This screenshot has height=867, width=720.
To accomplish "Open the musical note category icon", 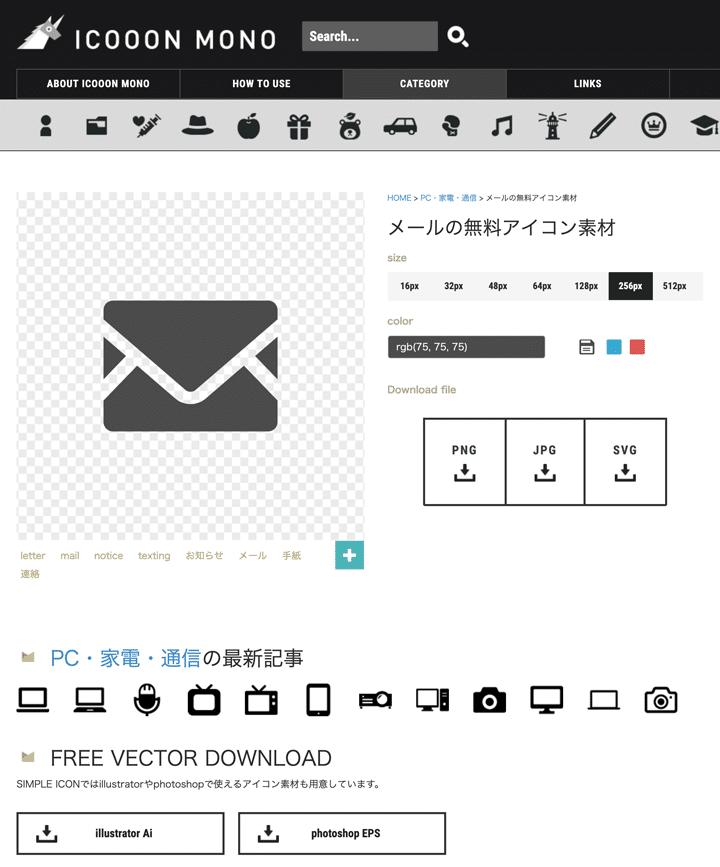I will (502, 126).
